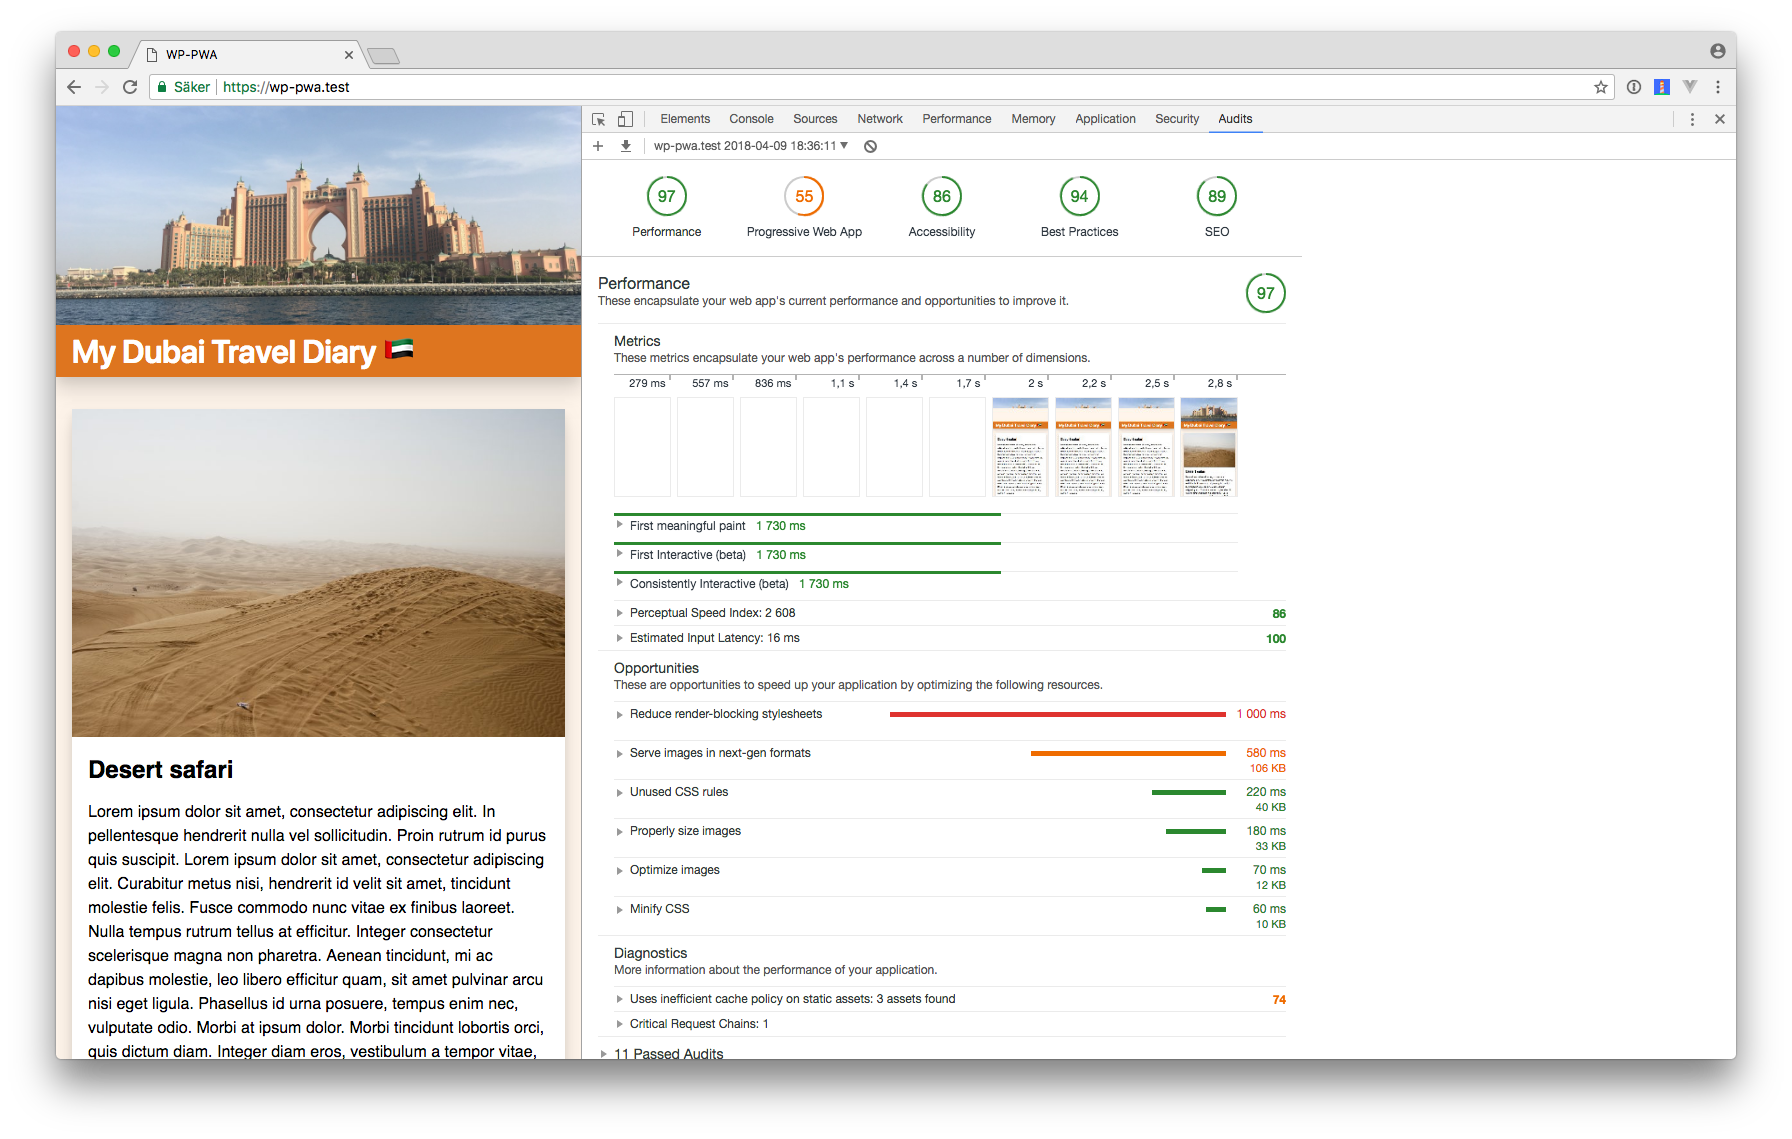This screenshot has height=1139, width=1792.
Task: Reload the wp-pwa.test page
Action: point(130,87)
